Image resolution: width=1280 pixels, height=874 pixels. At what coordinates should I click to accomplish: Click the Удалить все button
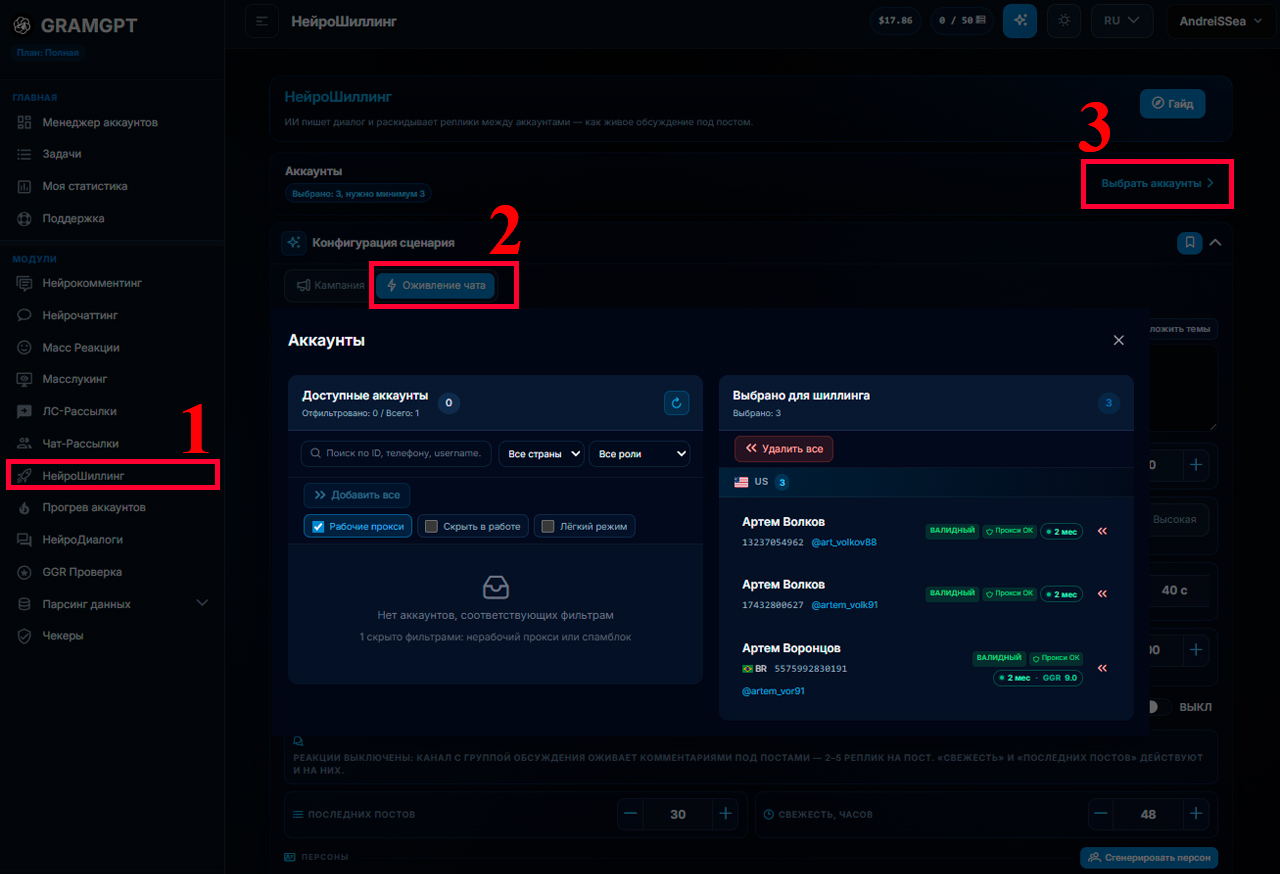784,449
